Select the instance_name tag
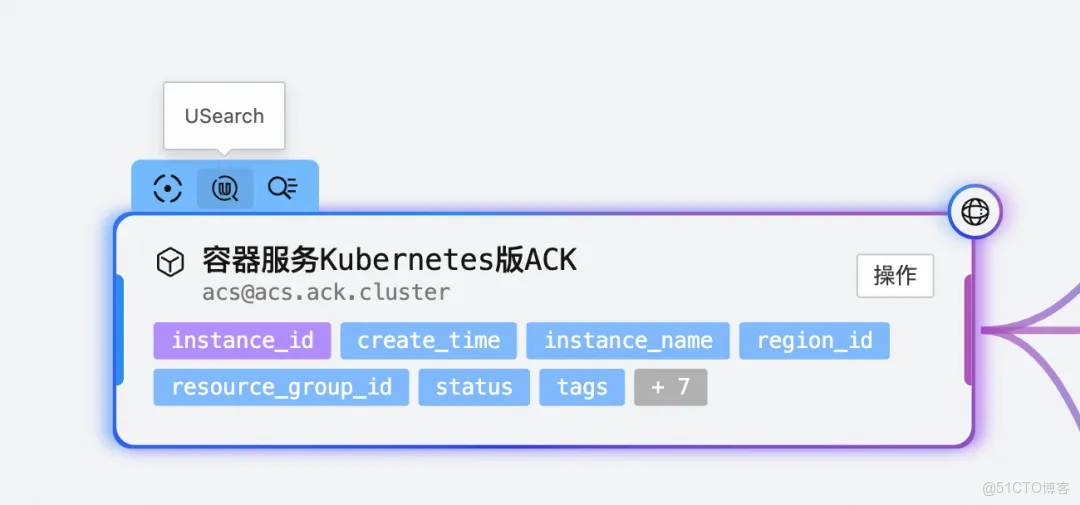 click(x=628, y=340)
